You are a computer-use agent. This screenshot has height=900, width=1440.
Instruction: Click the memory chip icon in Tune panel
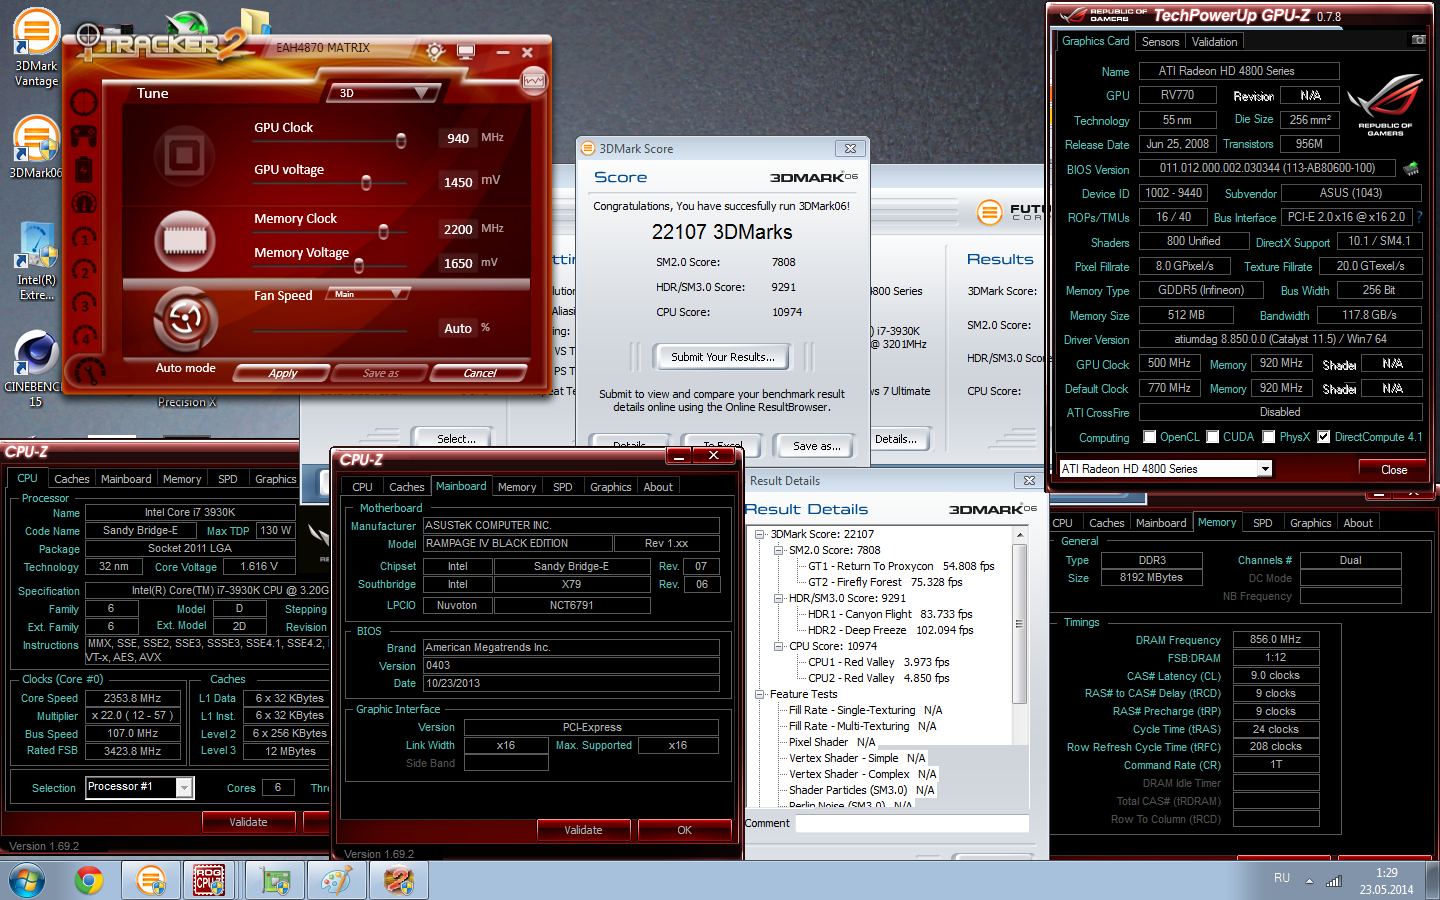coord(185,240)
